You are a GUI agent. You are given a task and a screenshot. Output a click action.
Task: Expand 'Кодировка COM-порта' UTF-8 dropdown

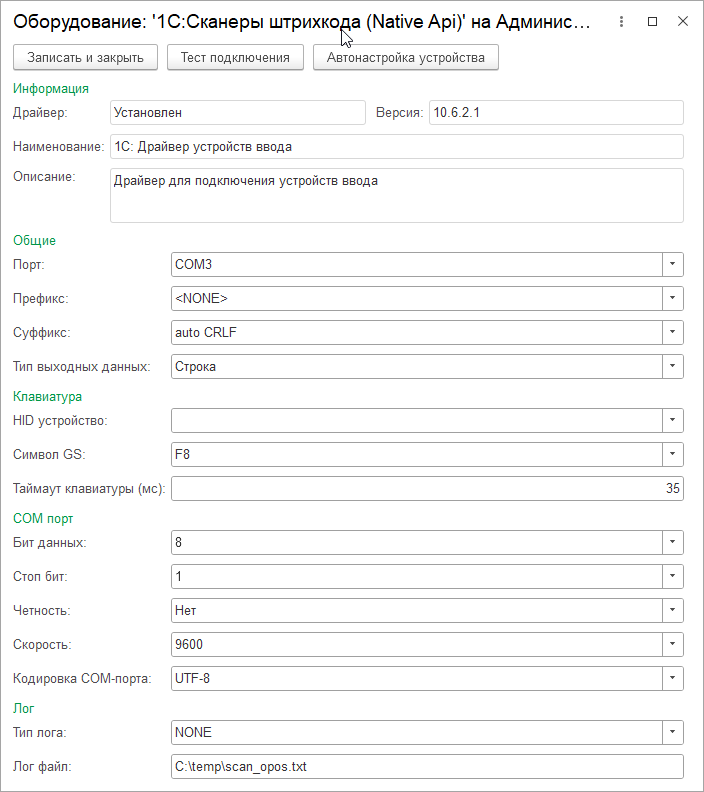673,678
